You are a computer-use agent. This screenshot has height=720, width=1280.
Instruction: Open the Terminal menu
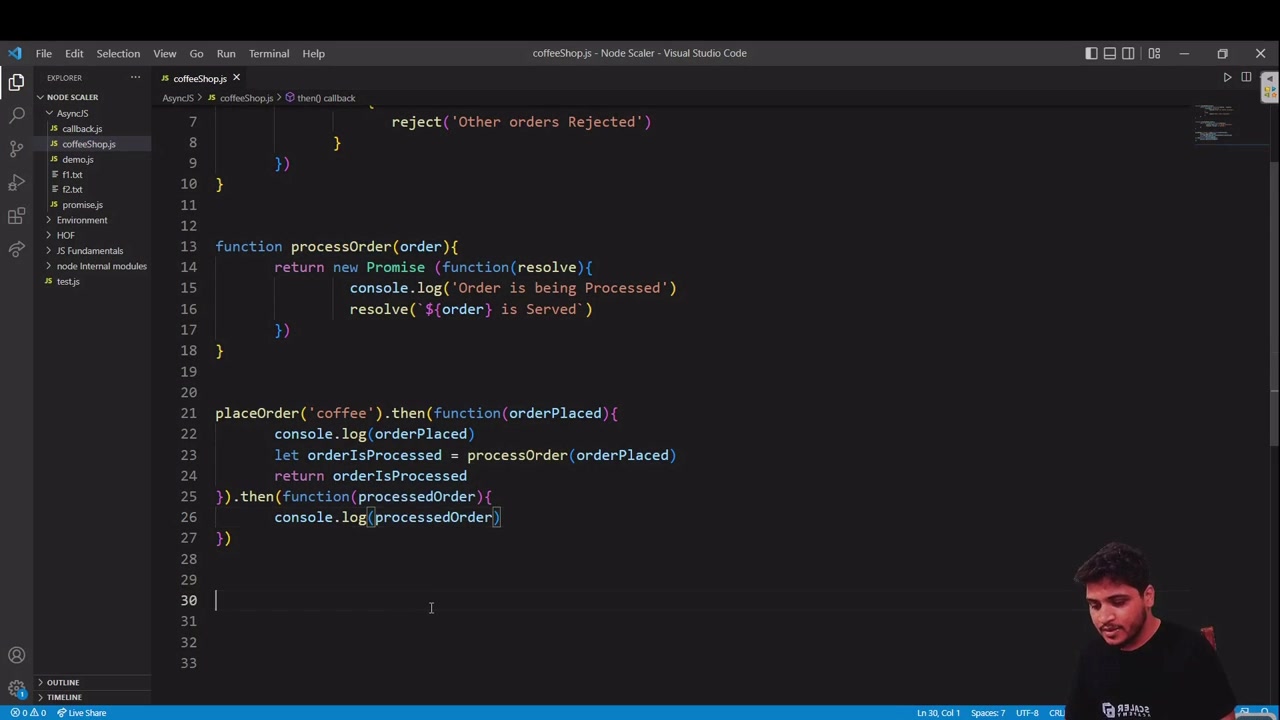pos(269,53)
